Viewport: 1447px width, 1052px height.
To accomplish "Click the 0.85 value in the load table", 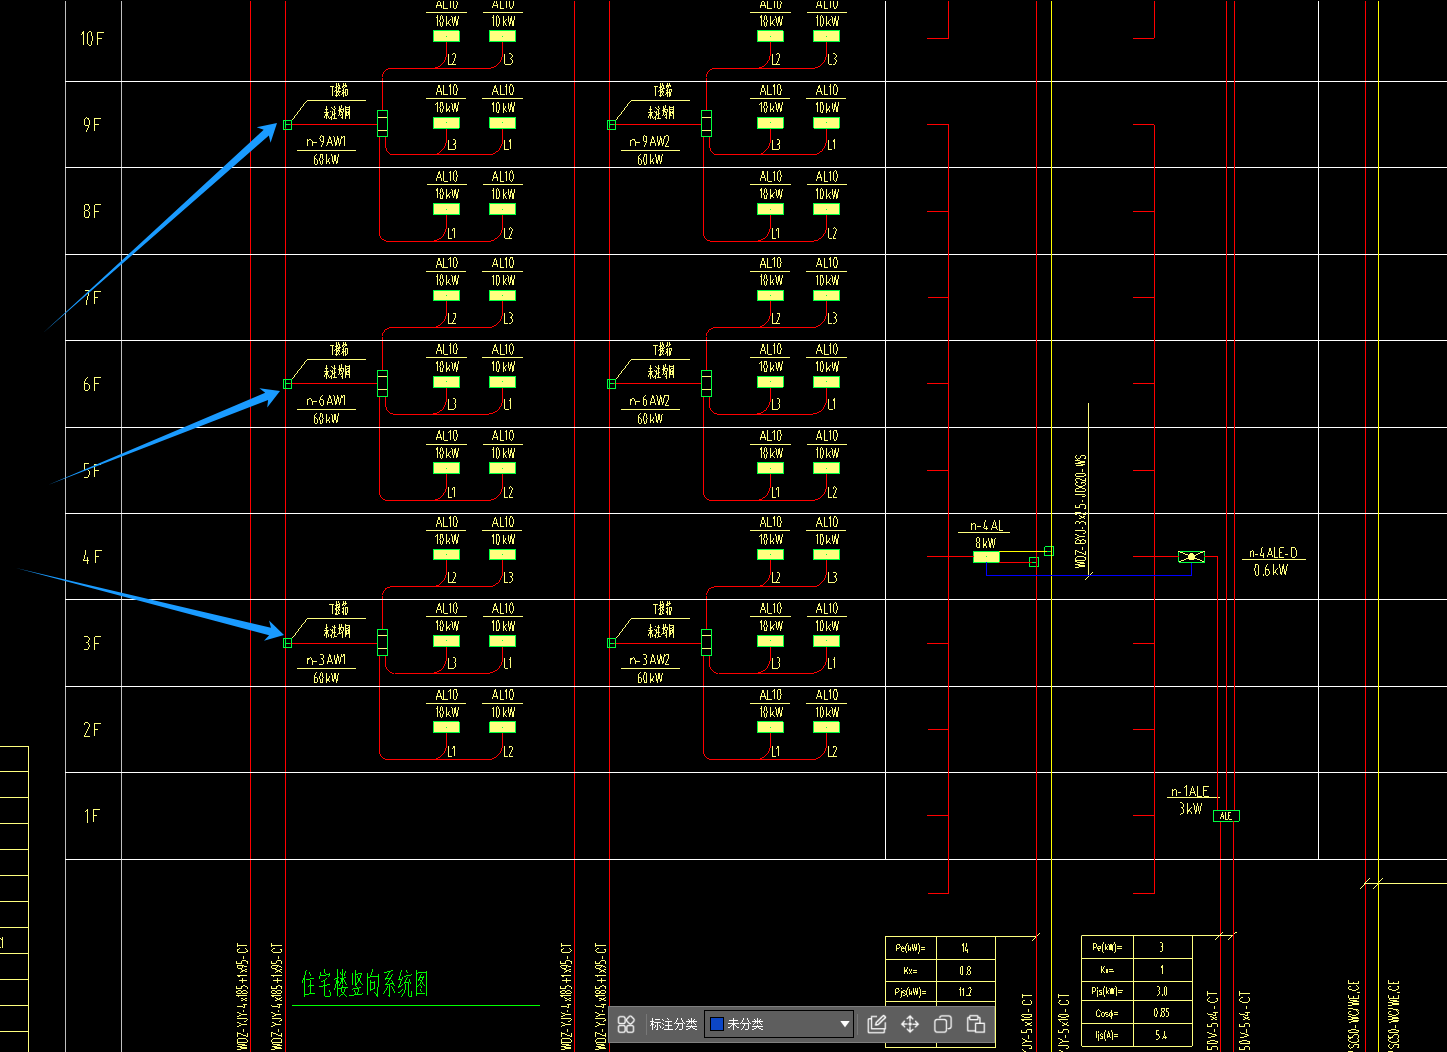I will [x=1161, y=1013].
